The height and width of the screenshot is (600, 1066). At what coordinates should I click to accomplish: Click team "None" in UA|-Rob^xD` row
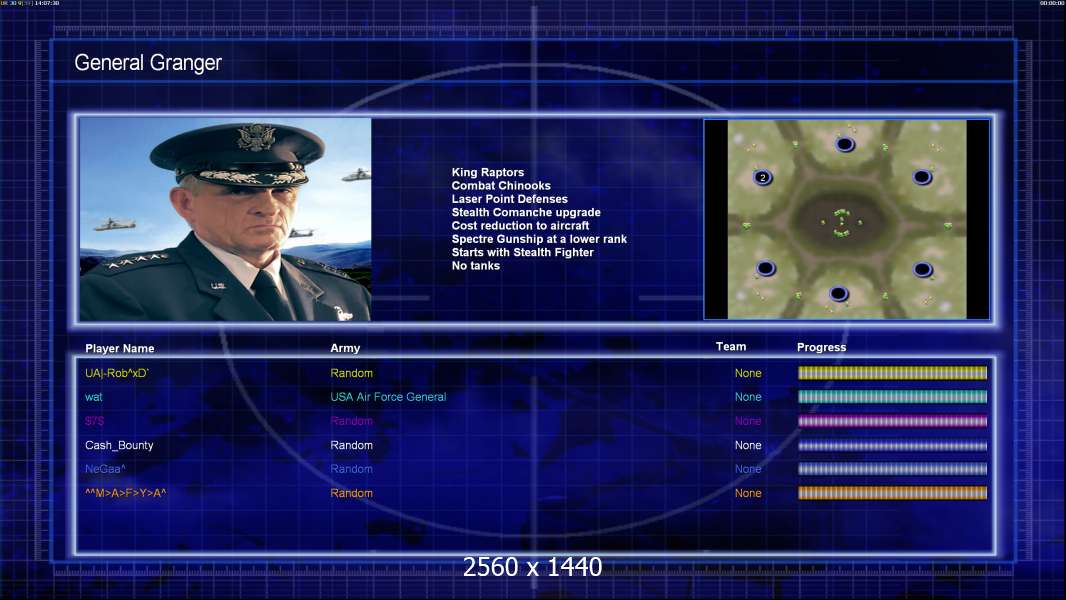(748, 373)
